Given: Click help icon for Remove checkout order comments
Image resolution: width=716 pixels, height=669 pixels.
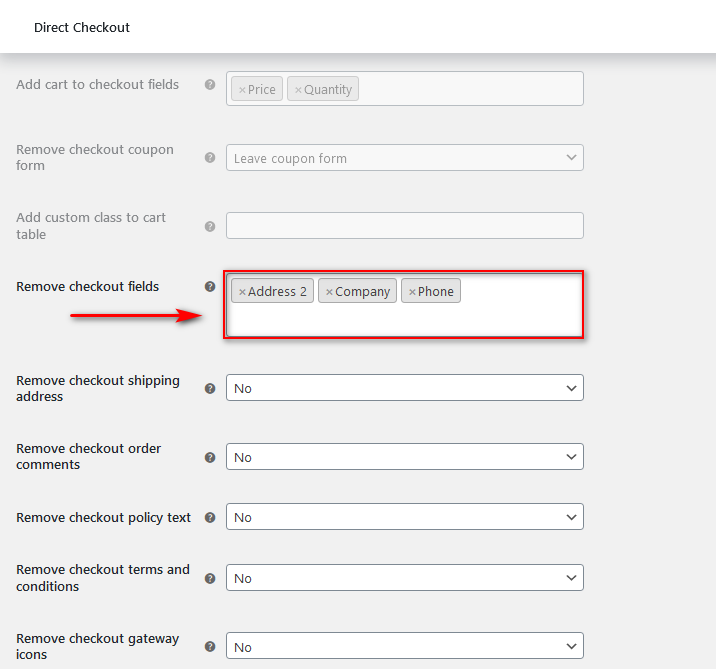Looking at the screenshot, I should pyautogui.click(x=210, y=457).
